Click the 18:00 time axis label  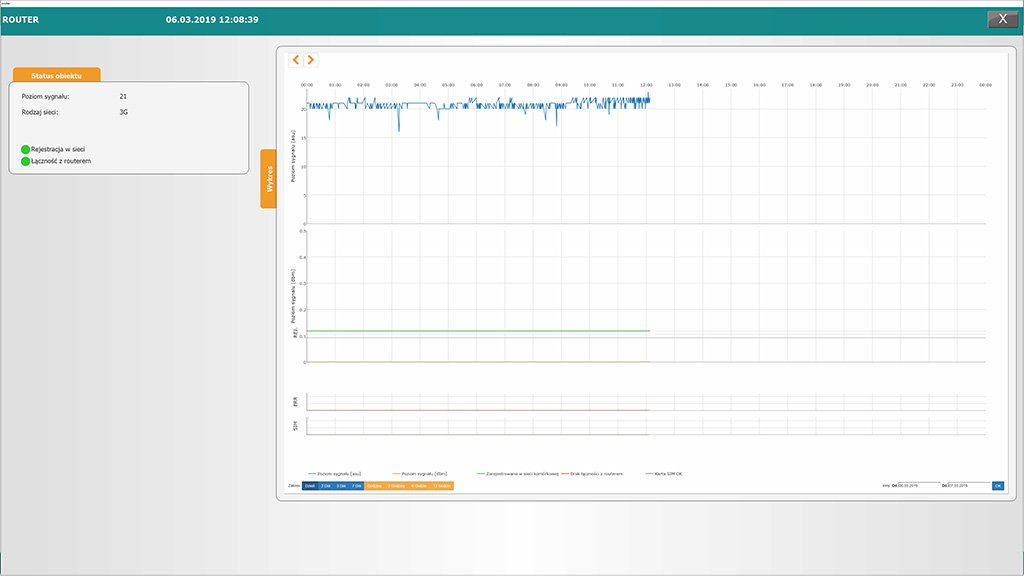(816, 85)
